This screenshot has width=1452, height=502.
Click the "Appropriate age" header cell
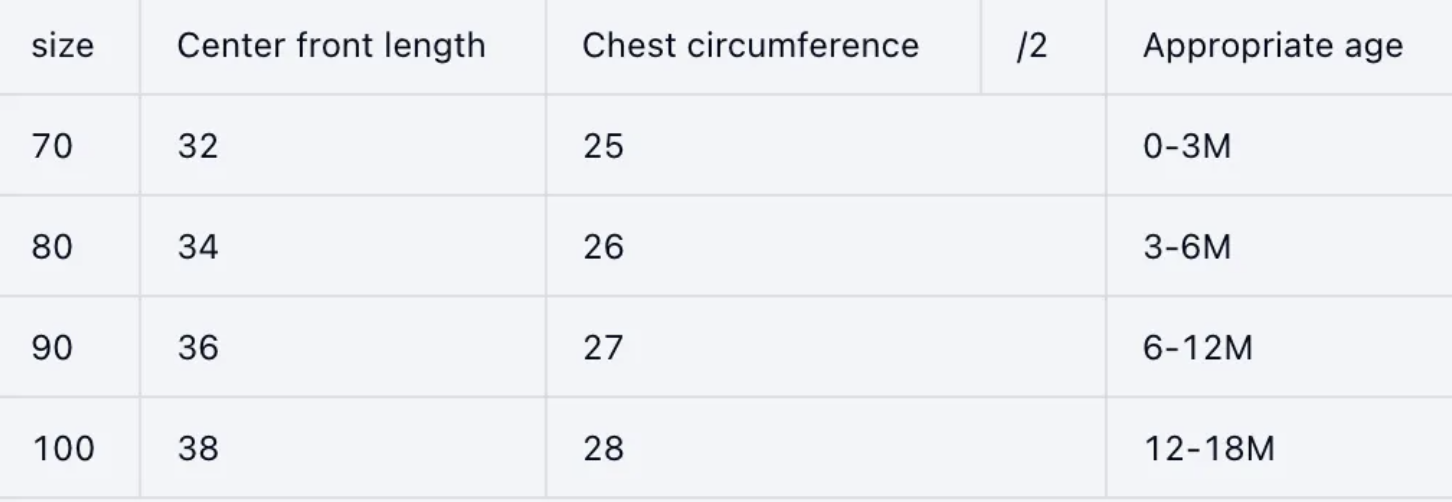click(x=1272, y=46)
